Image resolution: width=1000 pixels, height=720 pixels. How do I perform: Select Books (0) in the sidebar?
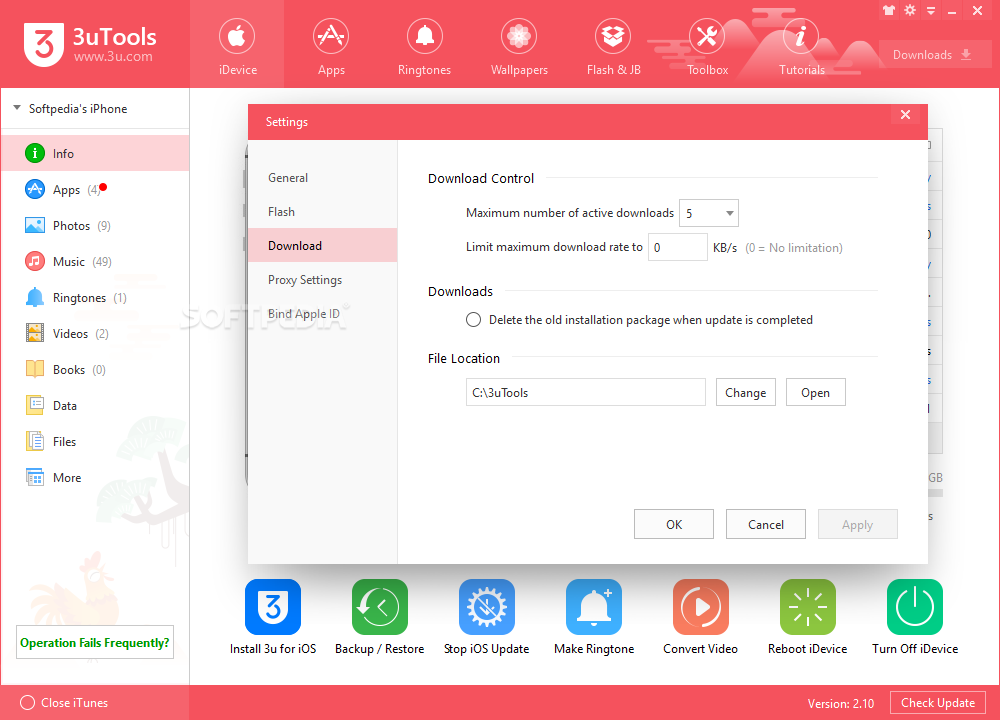tap(95, 370)
